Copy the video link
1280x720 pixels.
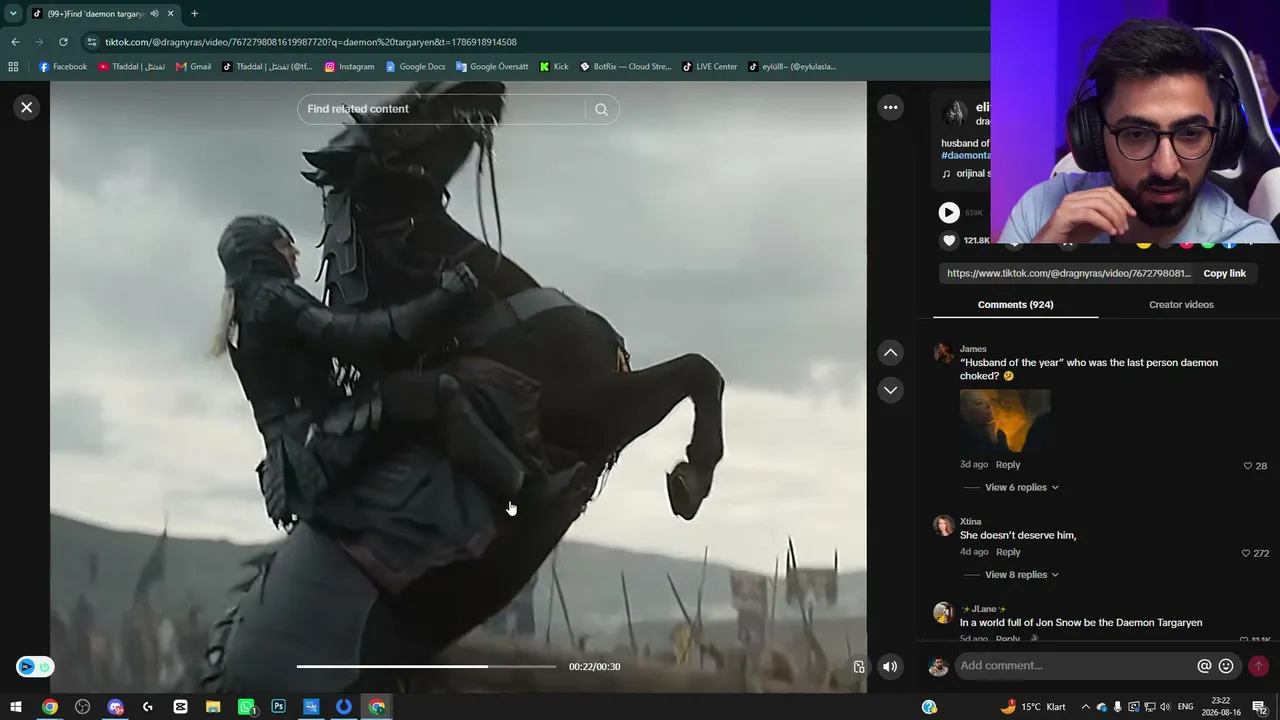[x=1224, y=273]
